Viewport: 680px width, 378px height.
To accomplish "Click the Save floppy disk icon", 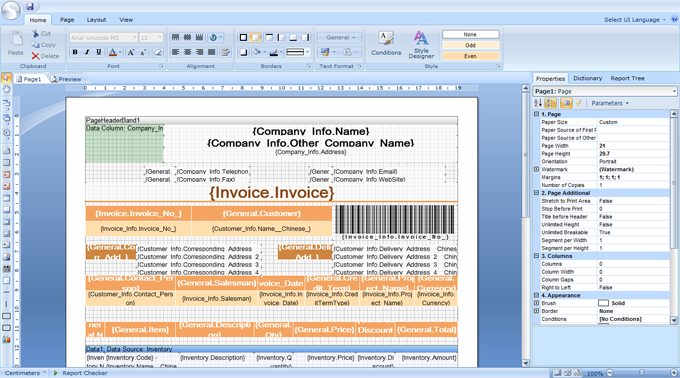I will click(x=30, y=6).
